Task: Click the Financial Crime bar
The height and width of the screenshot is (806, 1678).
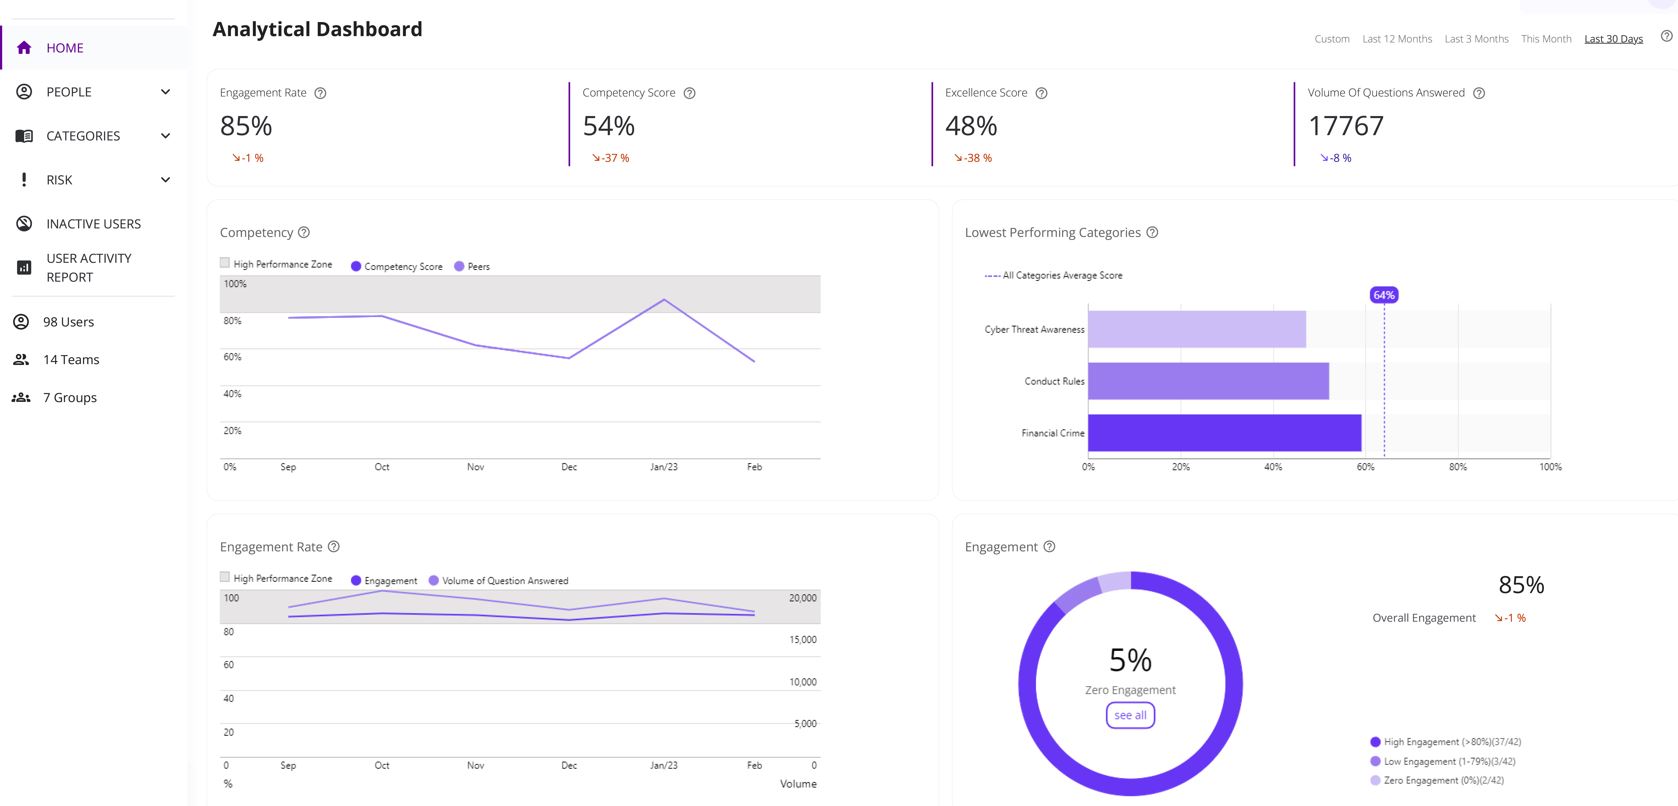Action: click(x=1224, y=433)
